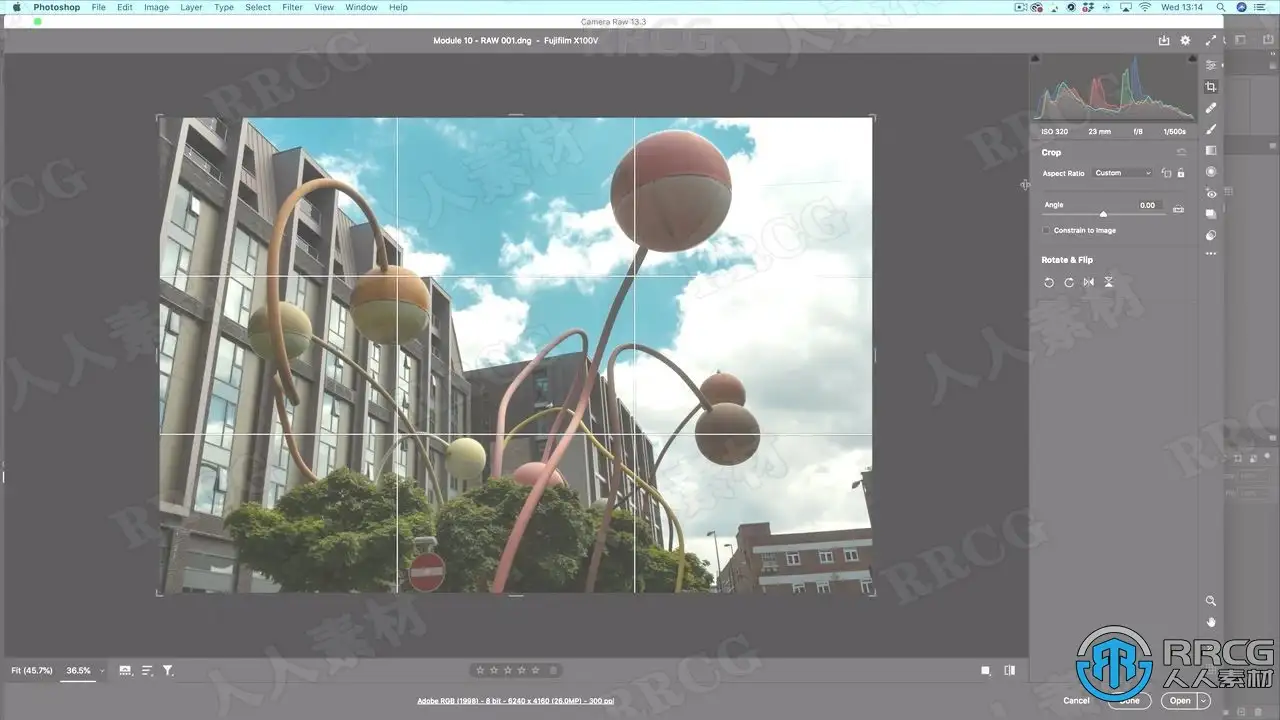Open the View menu
Image resolution: width=1280 pixels, height=720 pixels.
[x=324, y=7]
